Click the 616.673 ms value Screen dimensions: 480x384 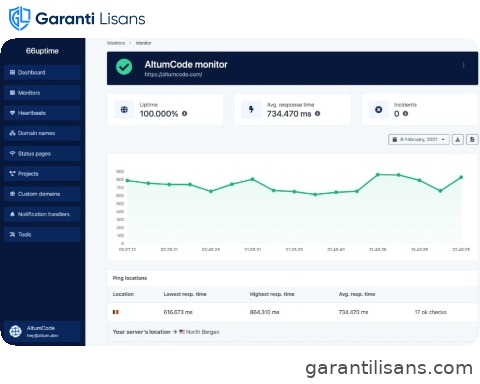click(178, 312)
